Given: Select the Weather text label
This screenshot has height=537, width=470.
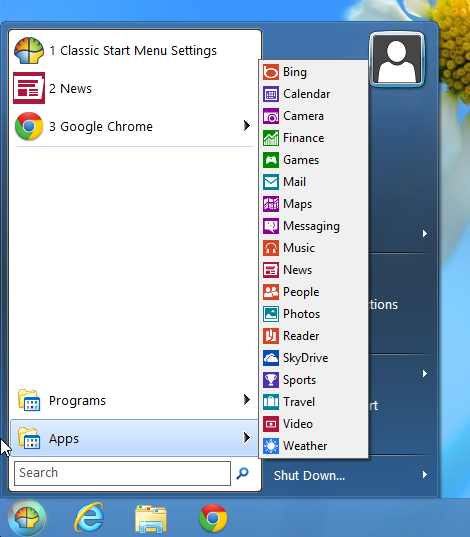Looking at the screenshot, I should point(305,446).
